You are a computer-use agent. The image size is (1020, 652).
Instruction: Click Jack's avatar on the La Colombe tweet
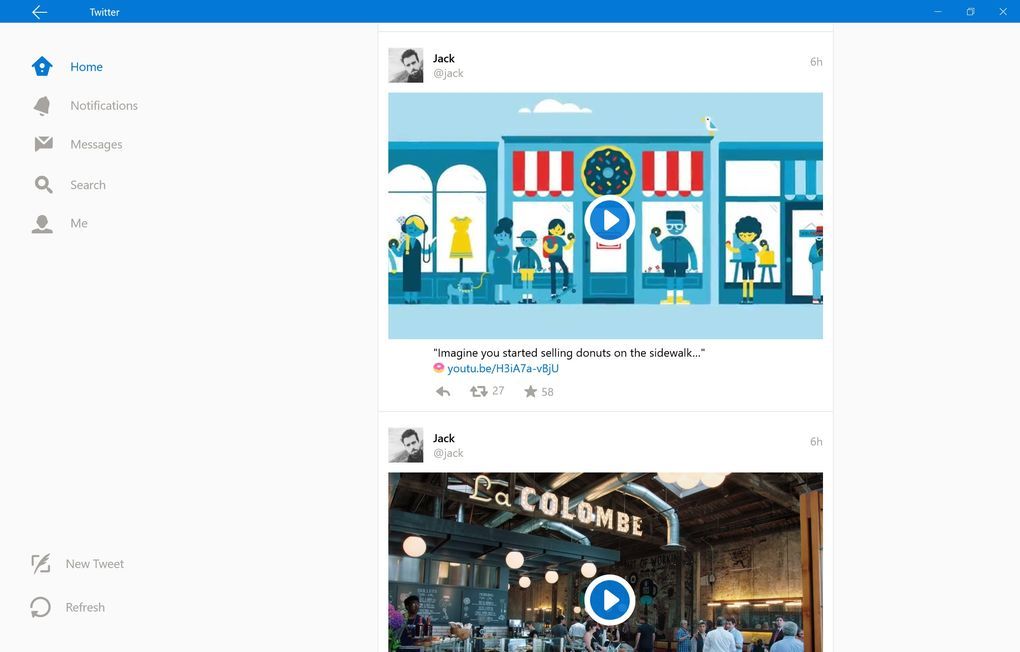407,445
